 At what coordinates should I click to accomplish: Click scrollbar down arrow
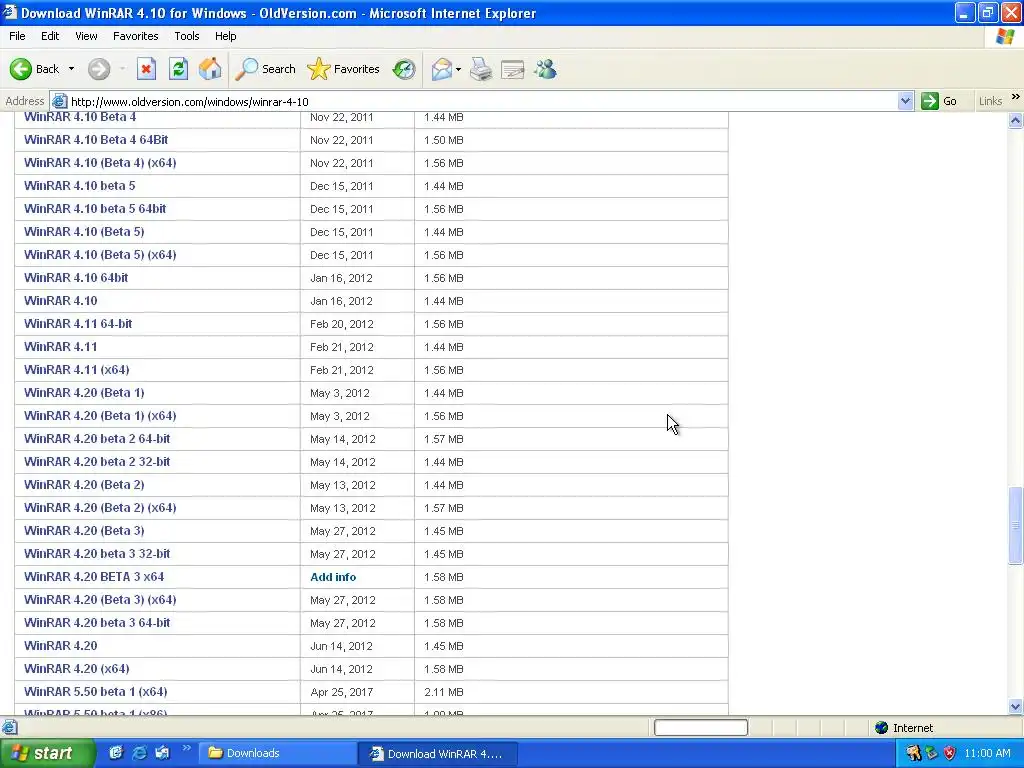(1016, 706)
